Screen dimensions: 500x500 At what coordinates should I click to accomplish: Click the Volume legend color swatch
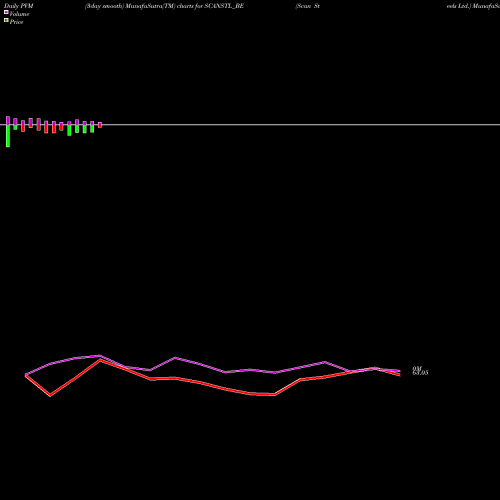pyautogui.click(x=6, y=12)
